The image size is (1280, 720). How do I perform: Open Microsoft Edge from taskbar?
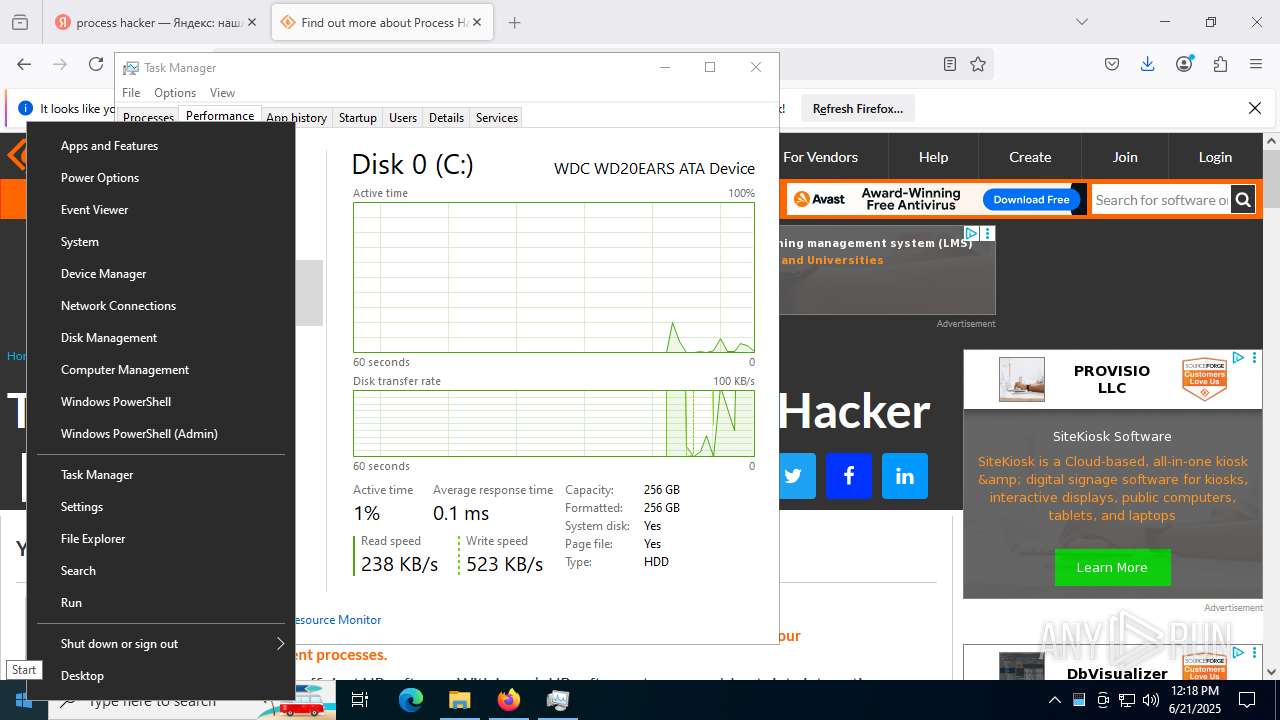click(x=411, y=700)
